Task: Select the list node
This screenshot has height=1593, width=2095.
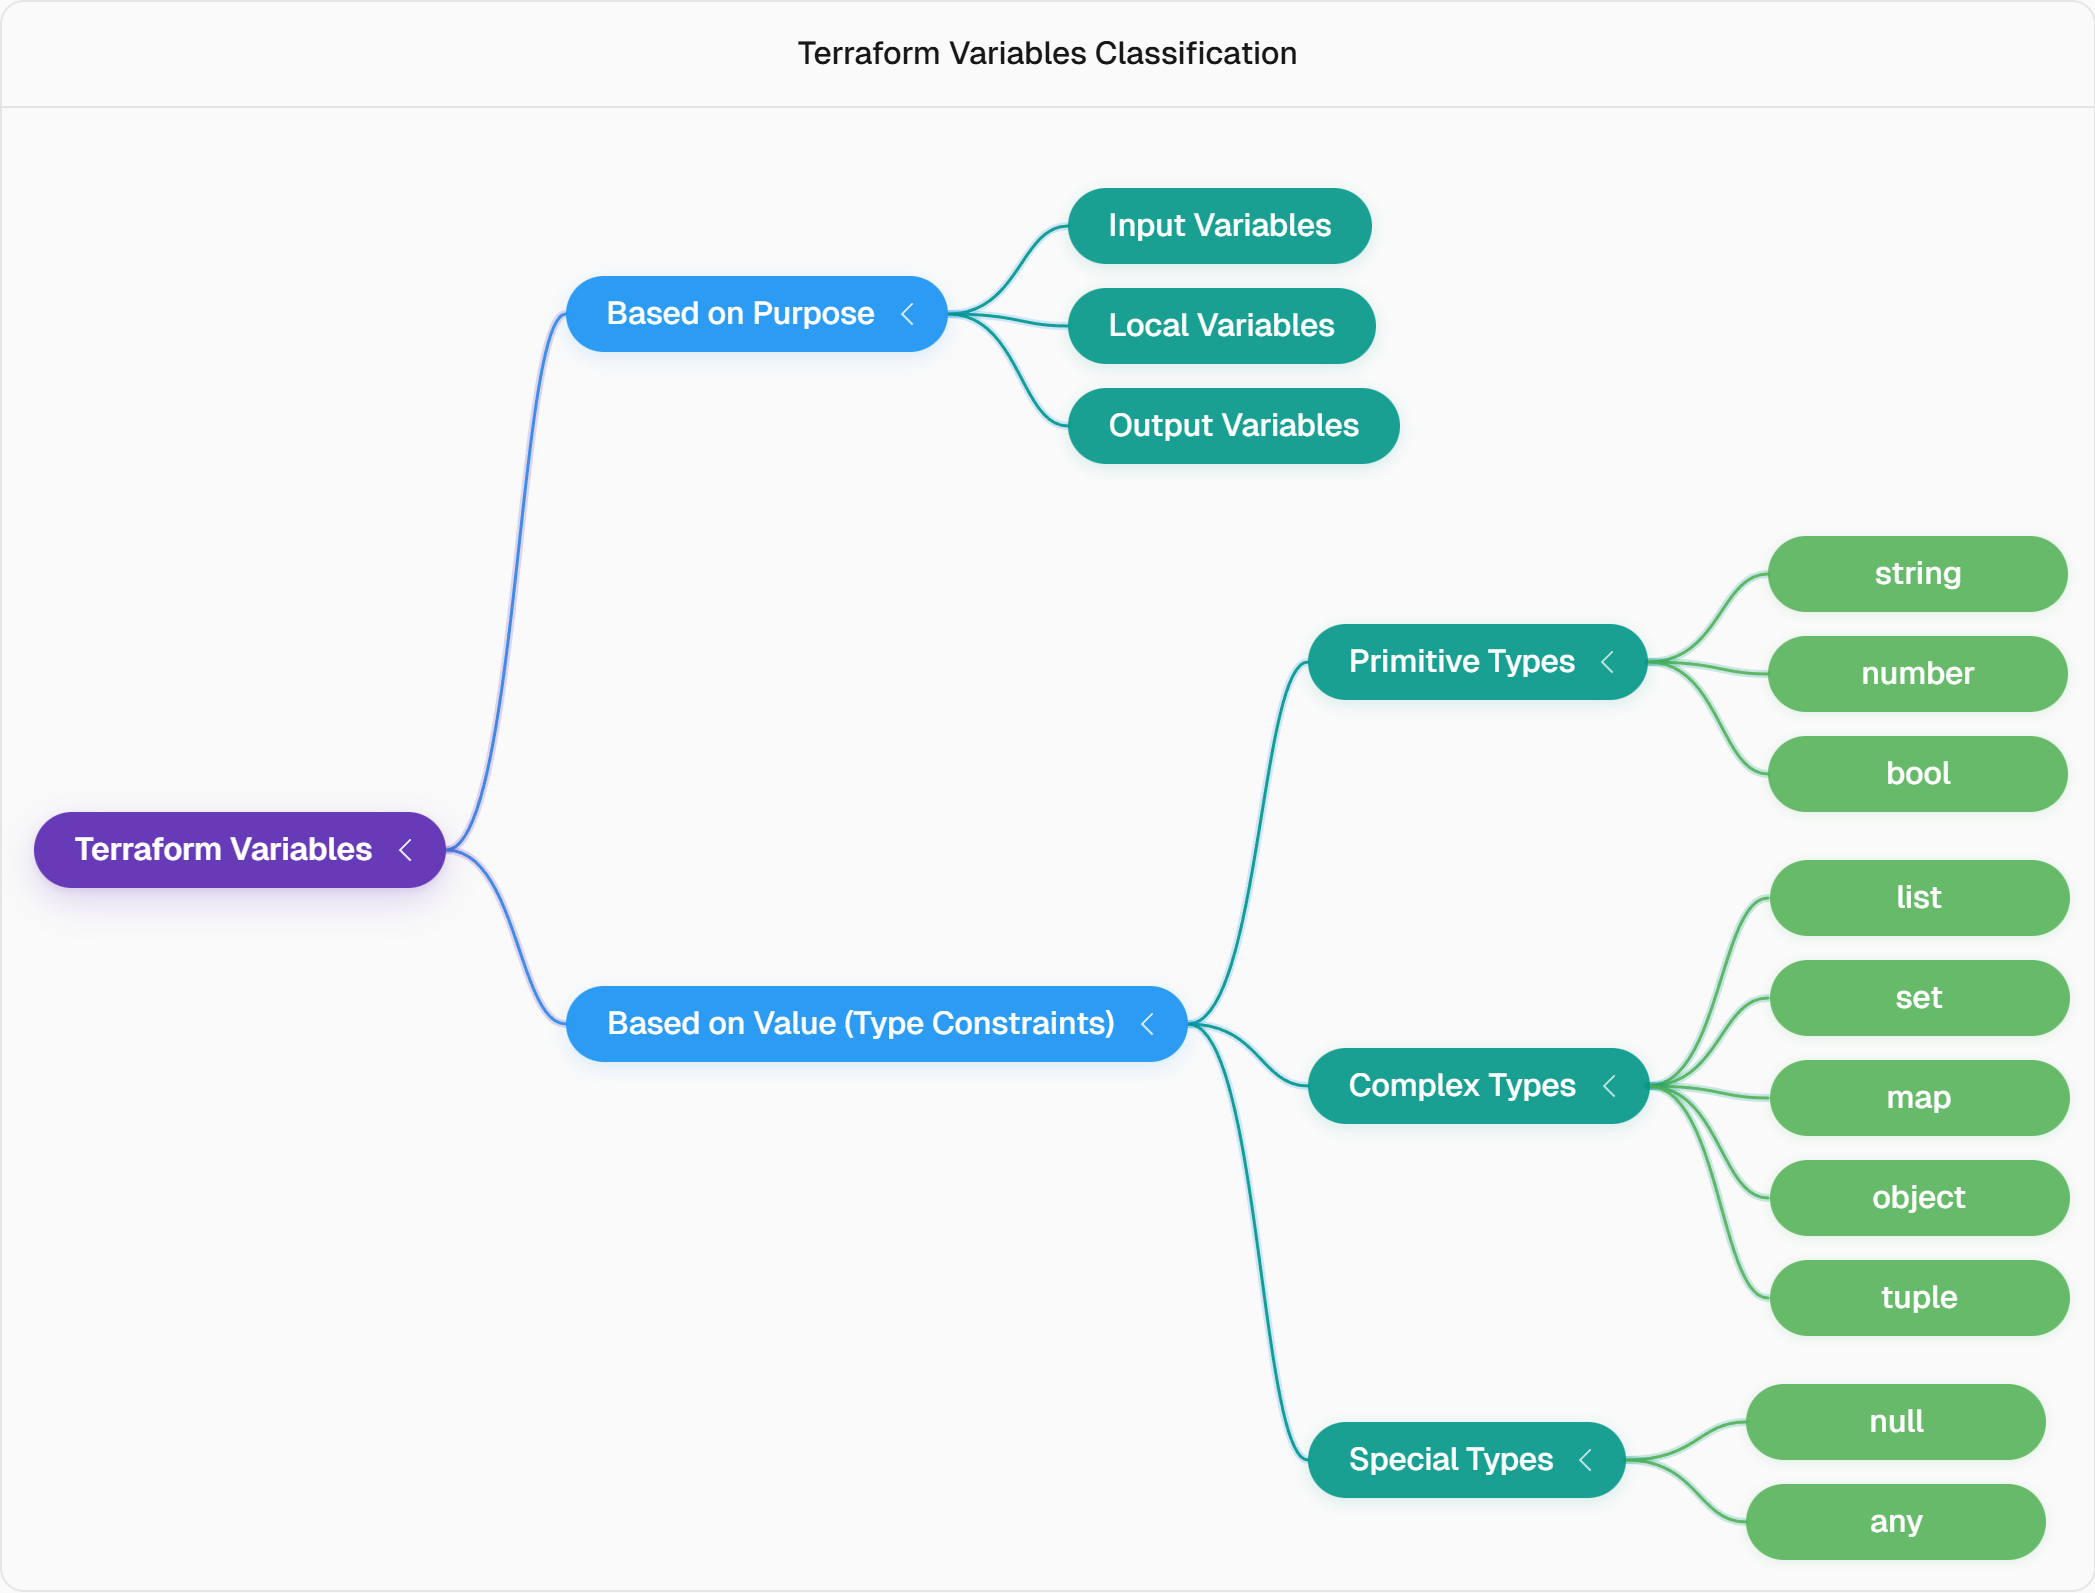Action: pos(1919,898)
